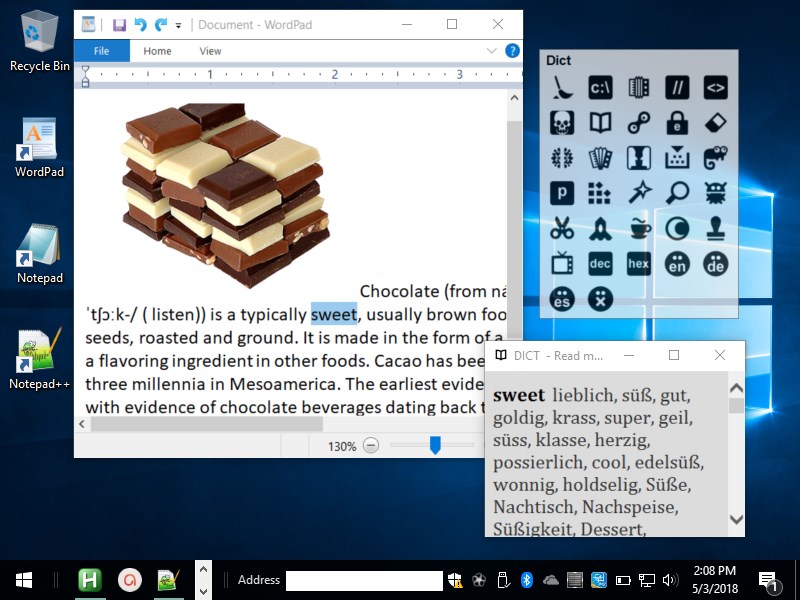The height and width of the screenshot is (600, 800).
Task: Open the Customize Quick Access Toolbar dropdown
Action: tap(178, 25)
